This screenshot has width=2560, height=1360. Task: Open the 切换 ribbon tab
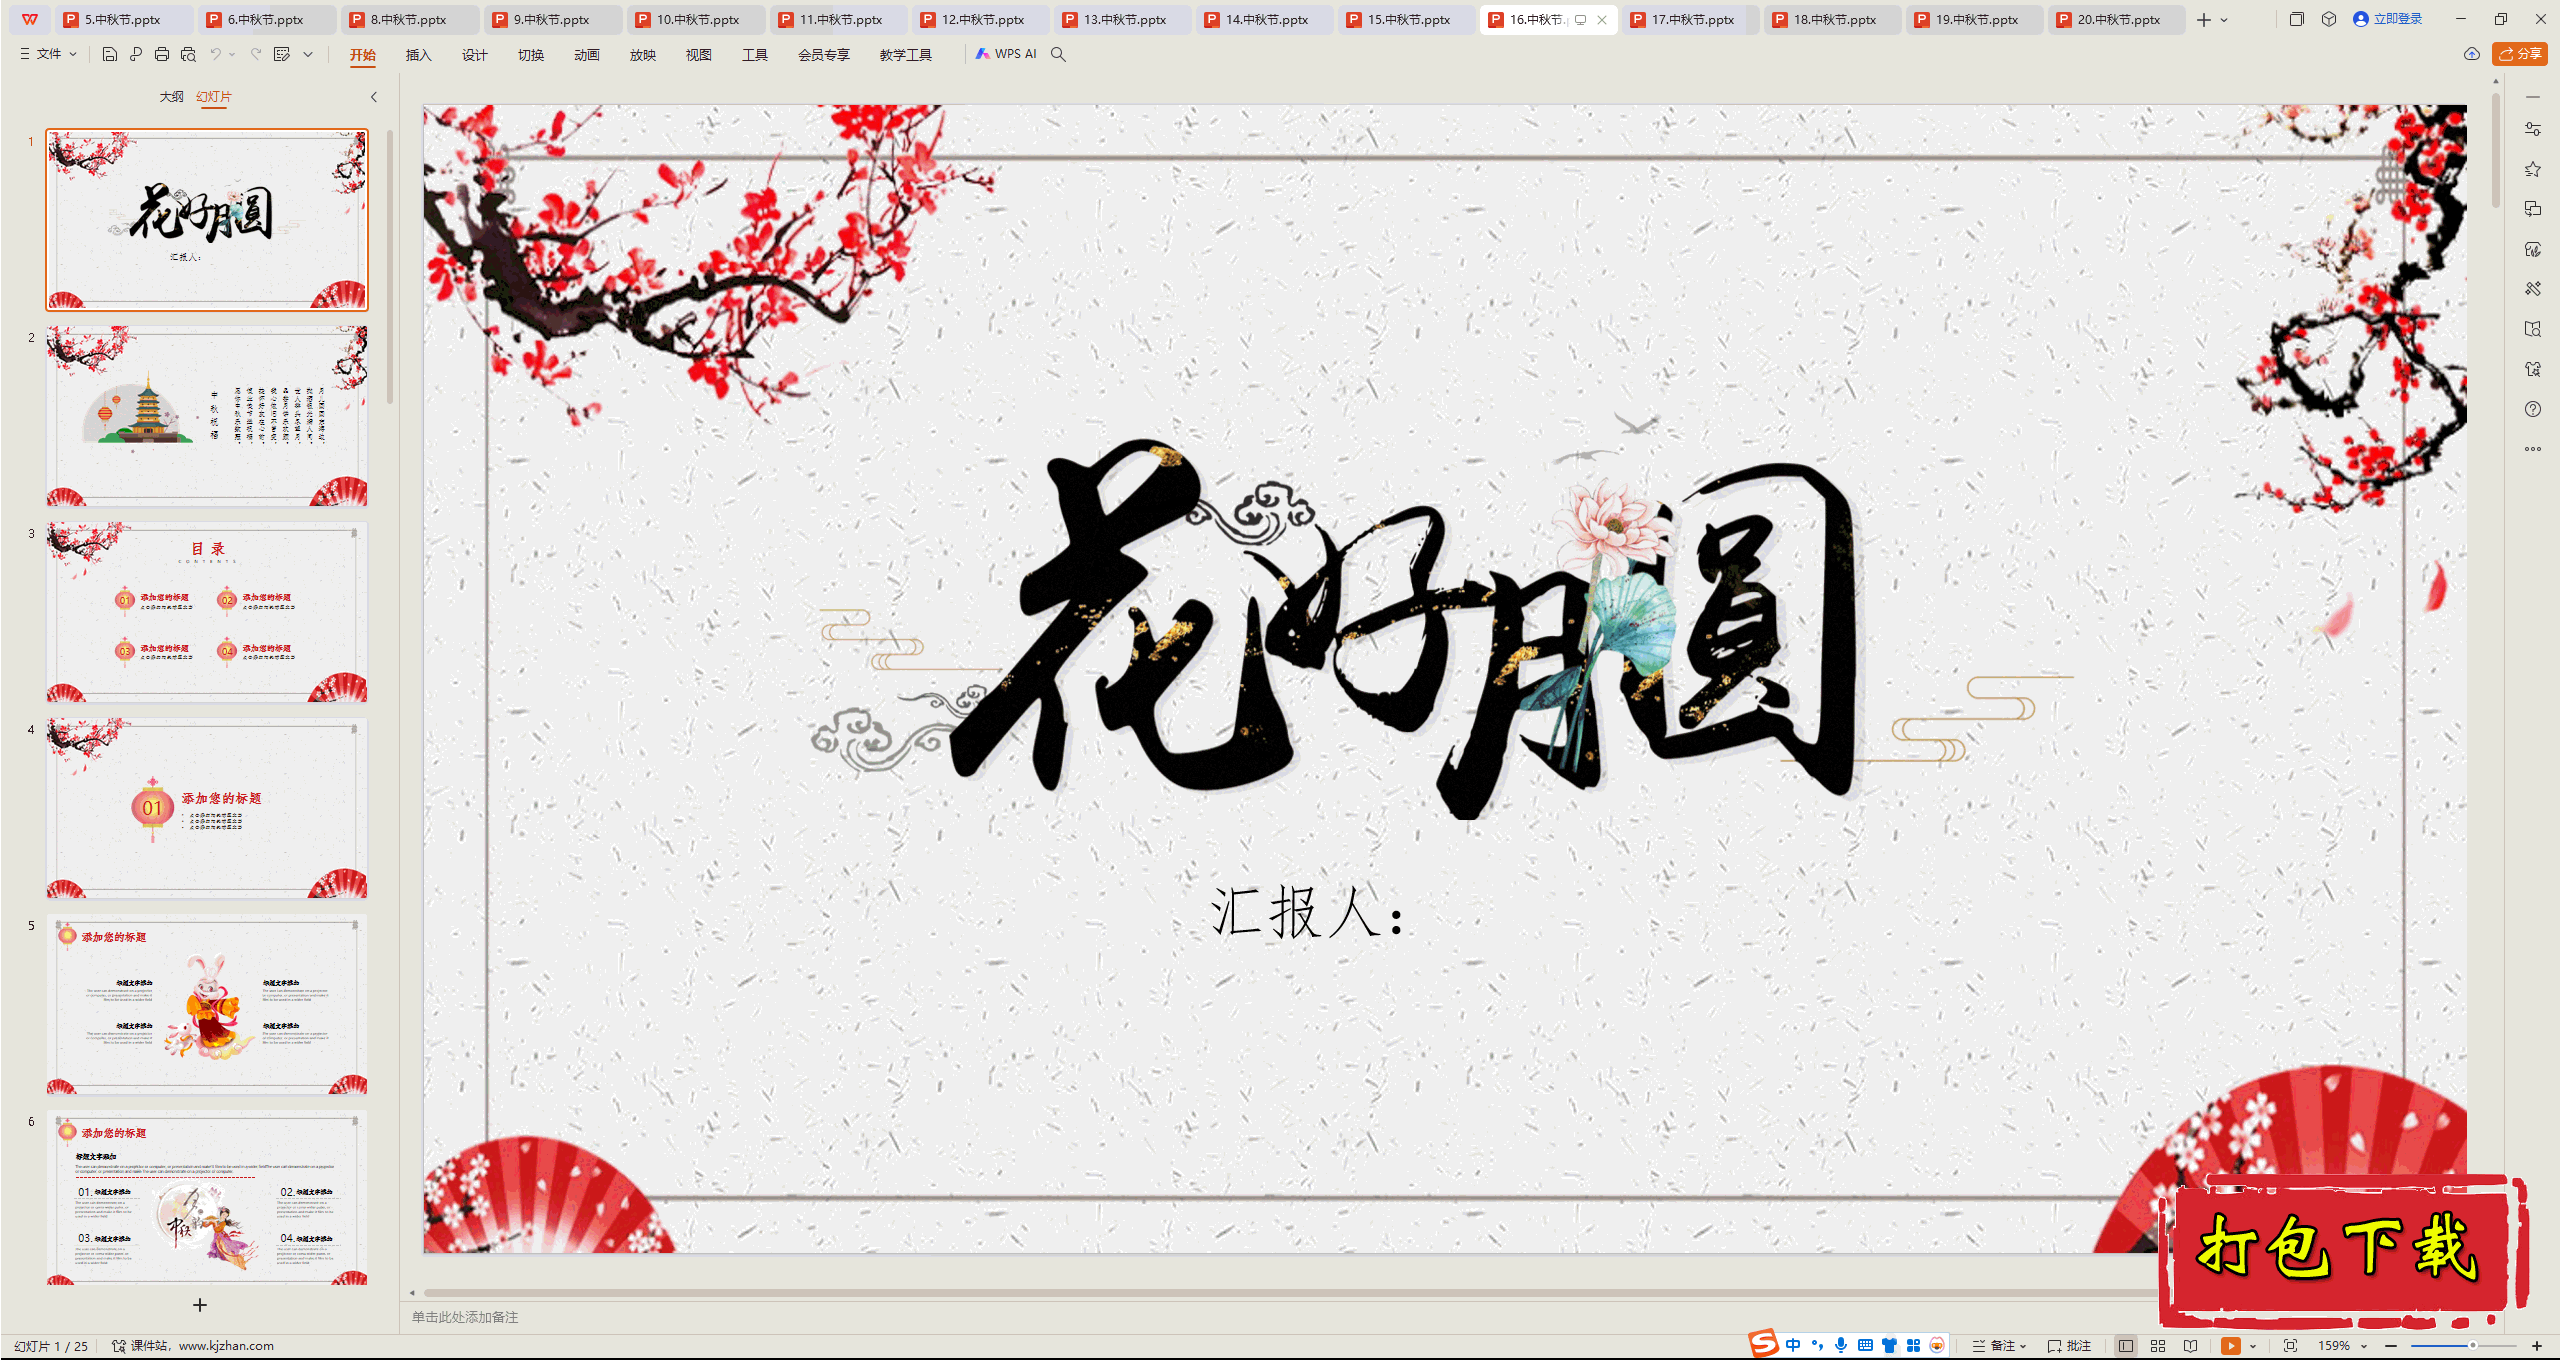click(x=530, y=55)
